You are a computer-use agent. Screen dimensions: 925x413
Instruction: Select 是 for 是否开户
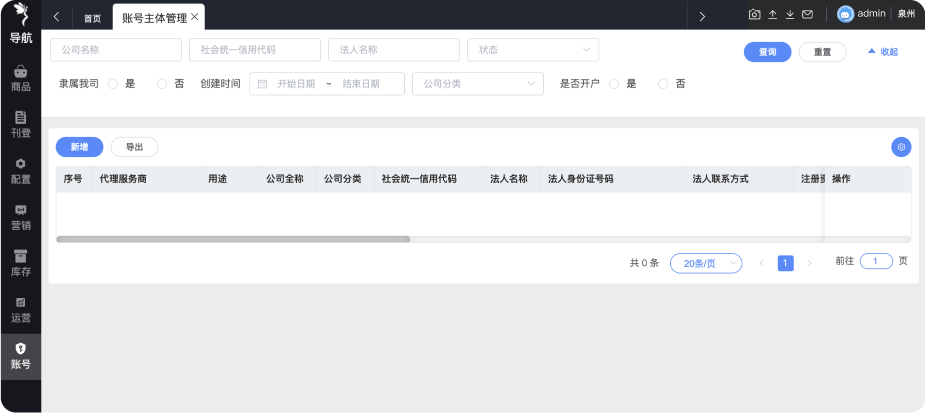(614, 84)
